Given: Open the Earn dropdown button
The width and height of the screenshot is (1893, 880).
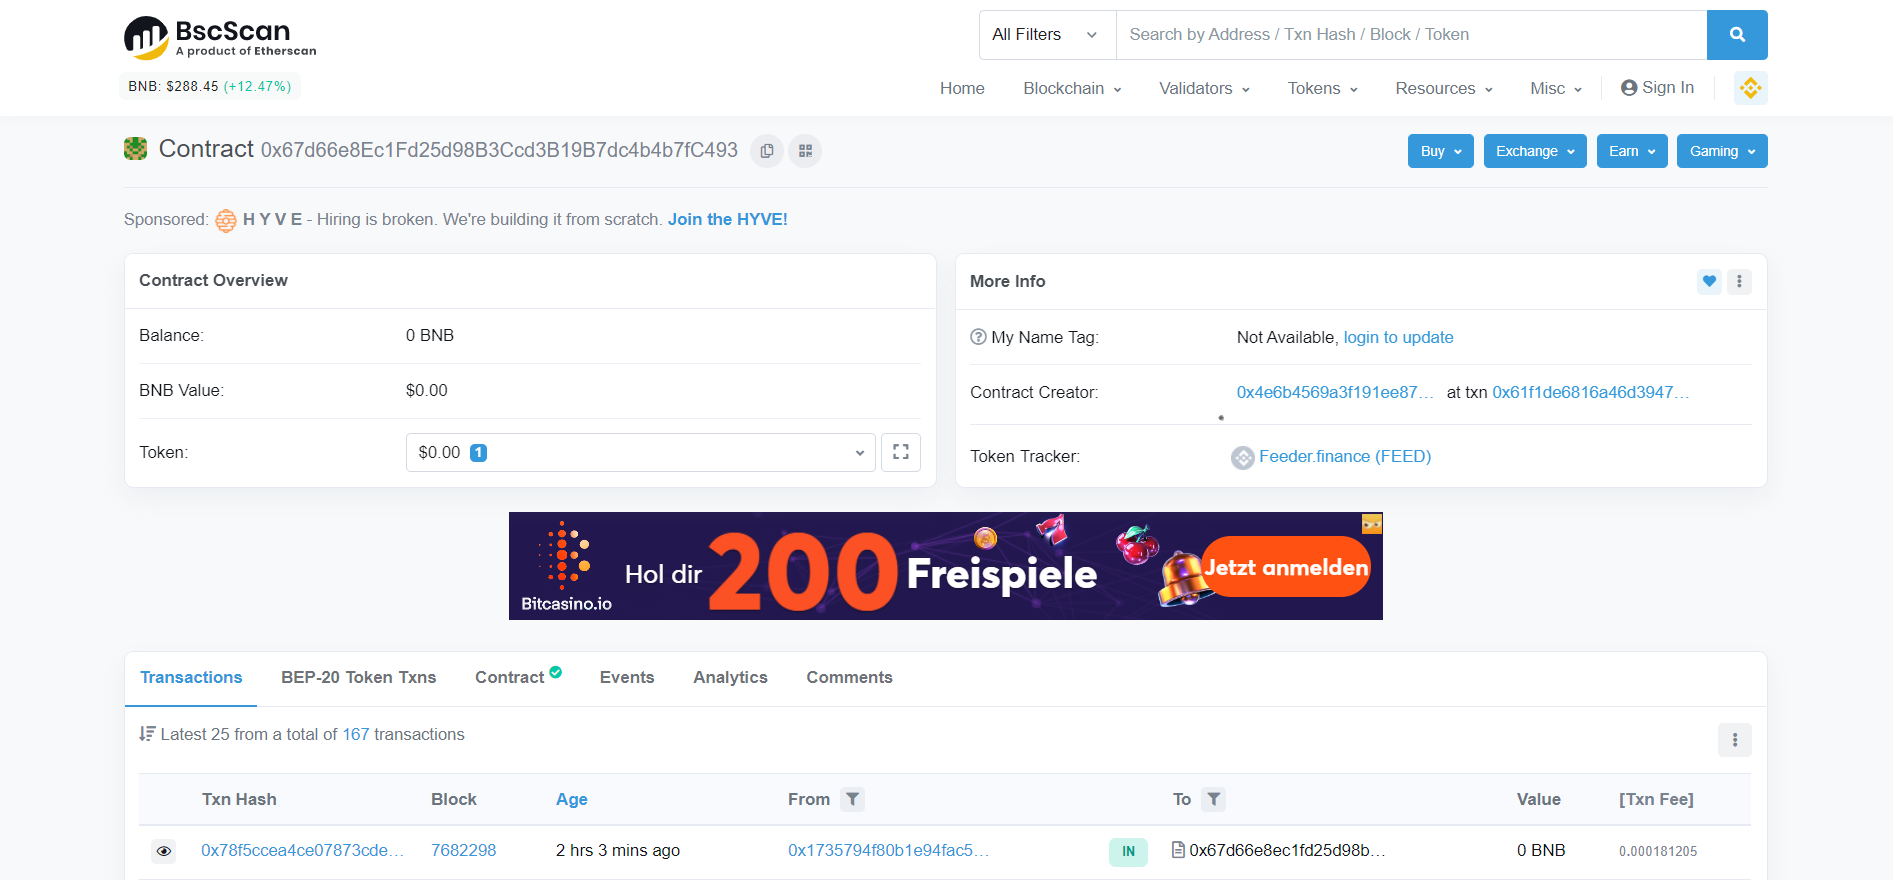Looking at the screenshot, I should [x=1632, y=151].
